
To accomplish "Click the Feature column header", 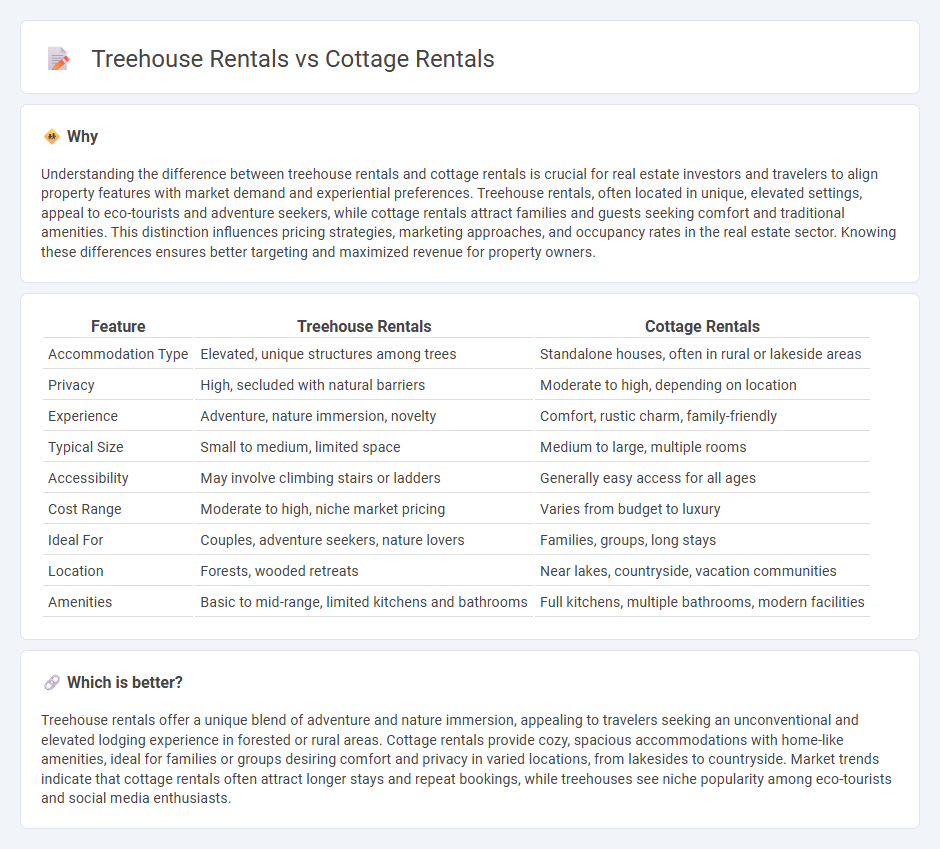I will (x=118, y=326).
